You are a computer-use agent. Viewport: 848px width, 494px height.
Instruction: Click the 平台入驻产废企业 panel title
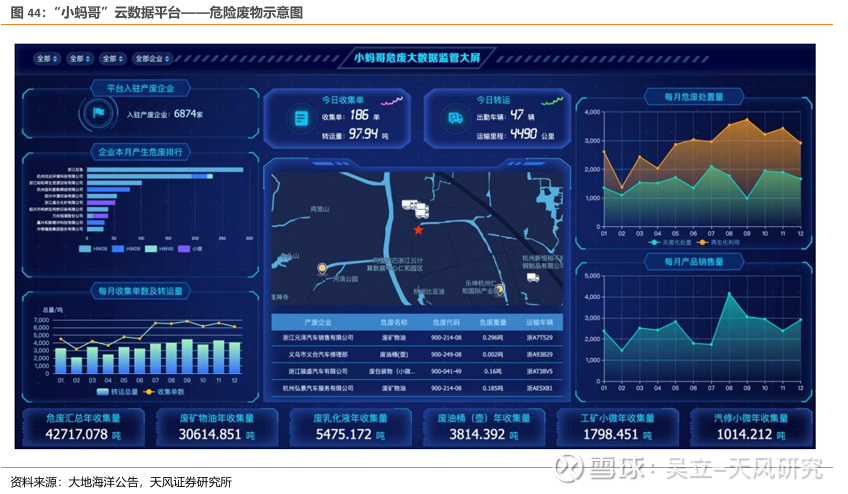point(140,88)
